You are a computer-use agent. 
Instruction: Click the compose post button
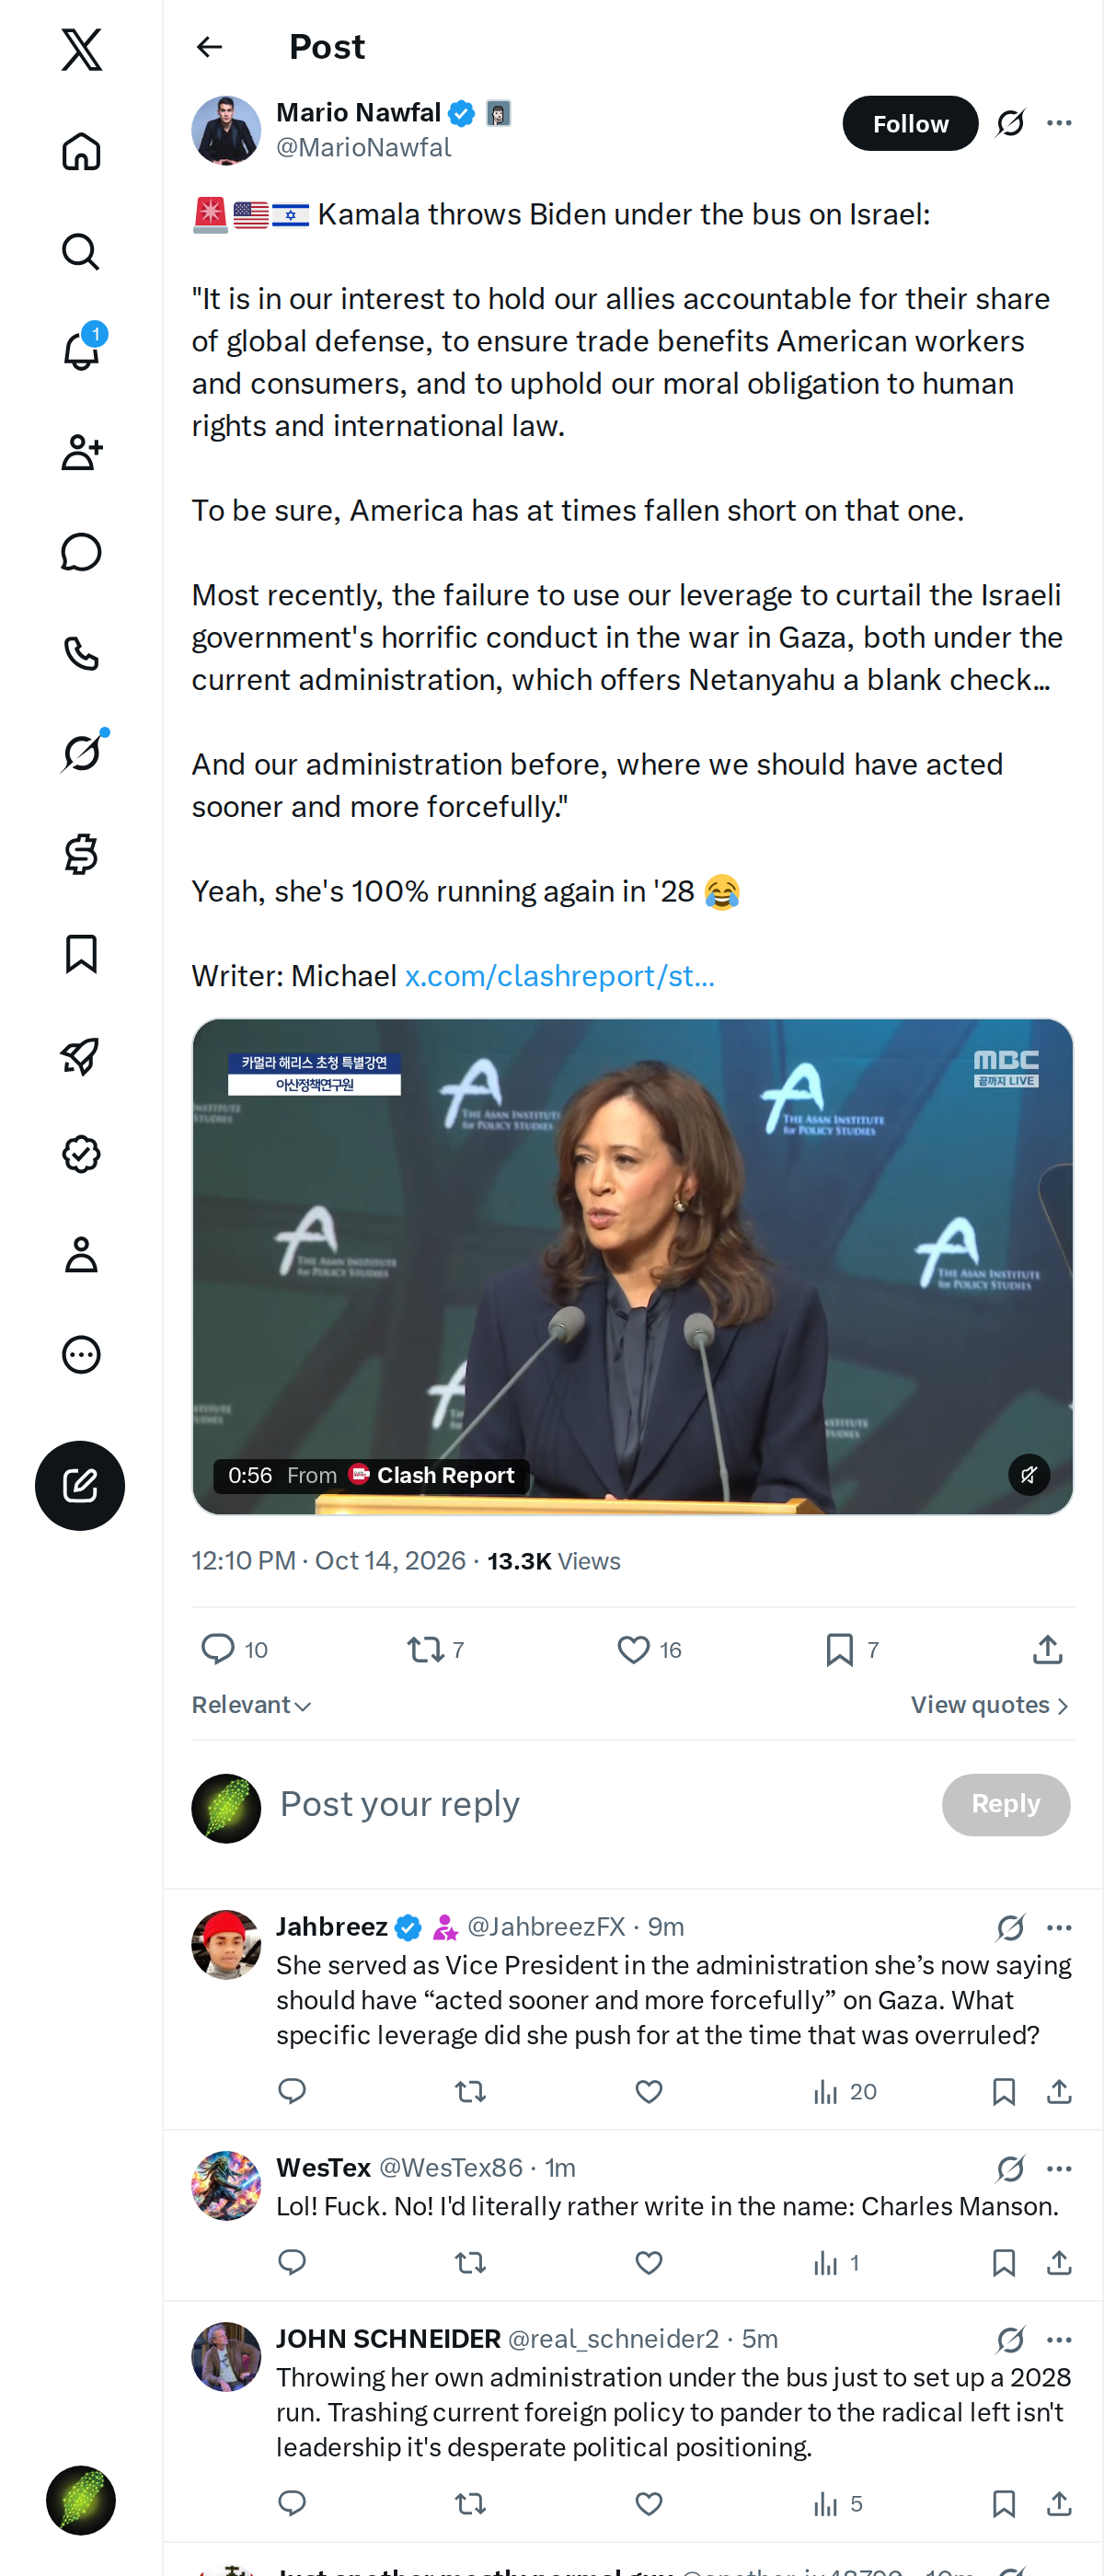click(80, 1485)
